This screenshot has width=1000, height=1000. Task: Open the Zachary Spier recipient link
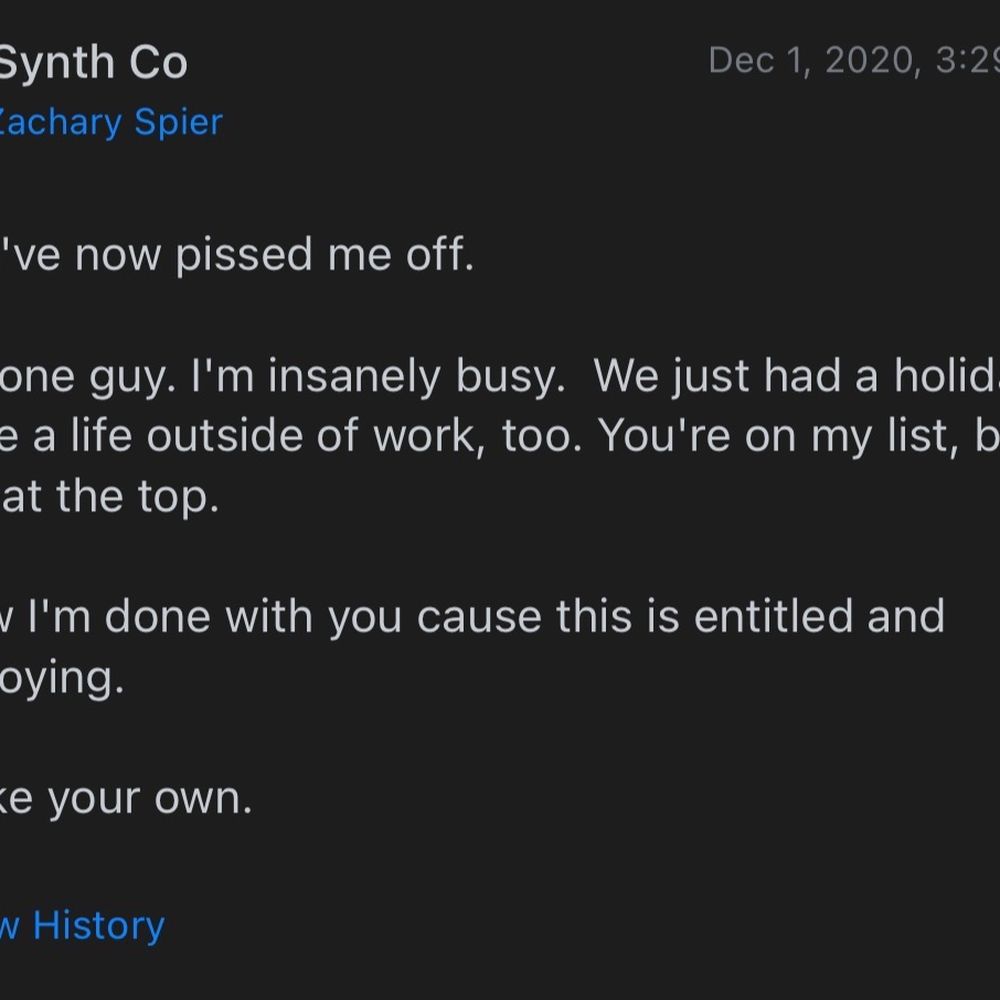click(x=110, y=122)
